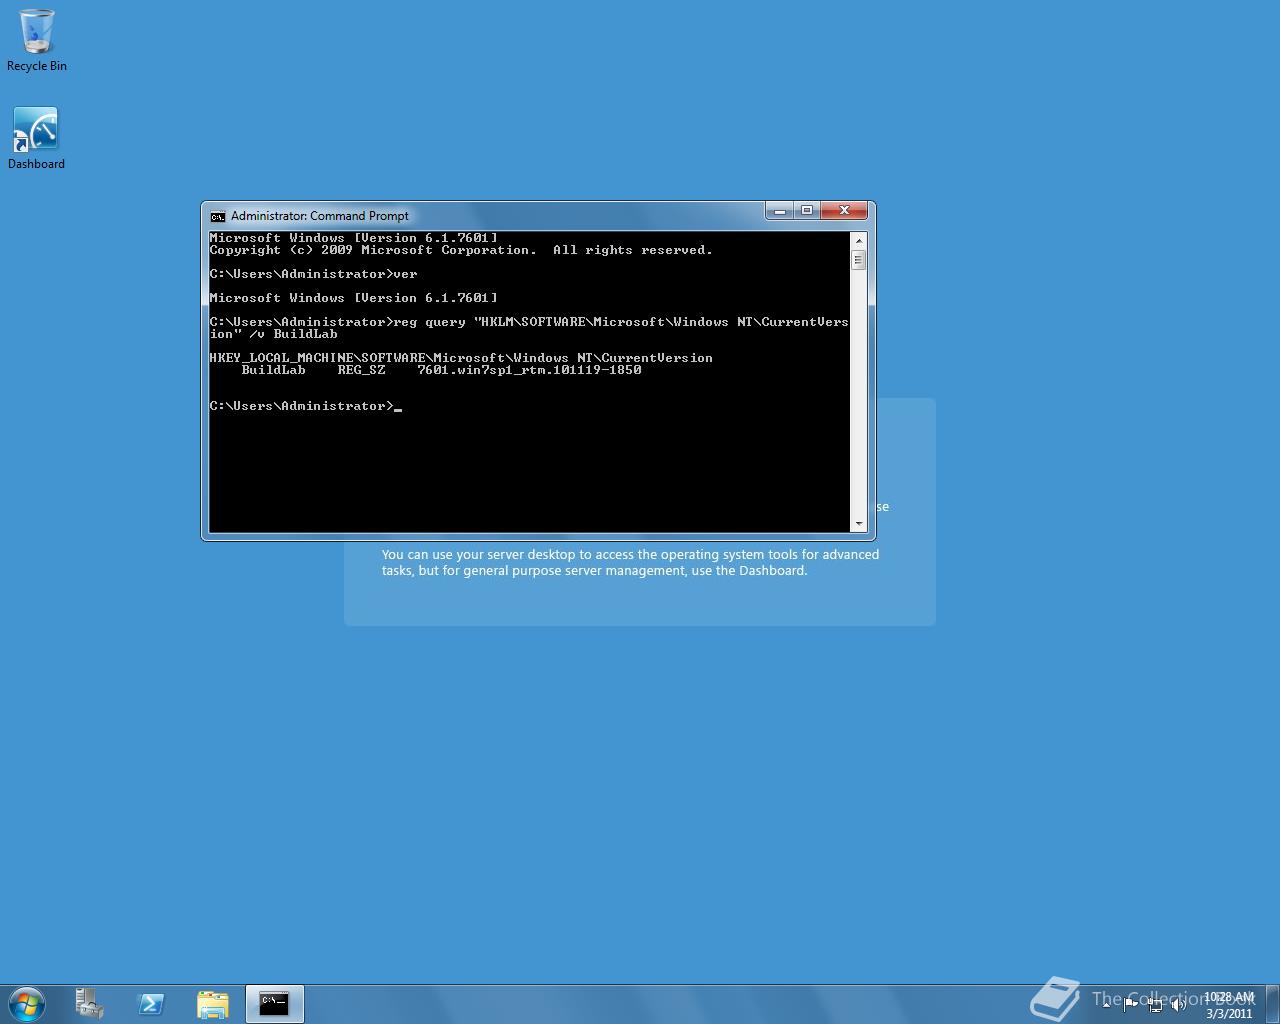Image resolution: width=1280 pixels, height=1024 pixels.
Task: Click the reg query command line
Action: 529,328
